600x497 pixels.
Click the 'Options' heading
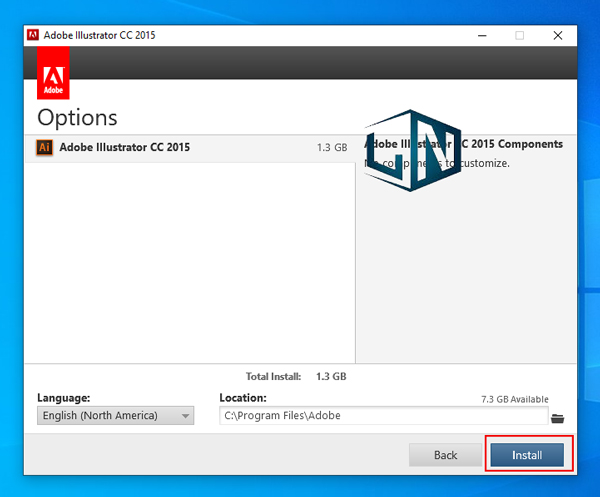click(x=77, y=118)
